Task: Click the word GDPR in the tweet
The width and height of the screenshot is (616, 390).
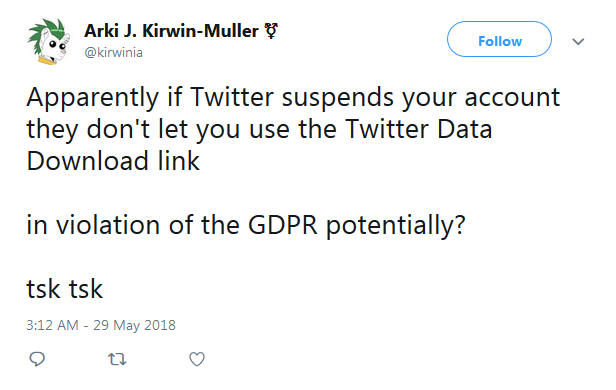Action: (282, 225)
